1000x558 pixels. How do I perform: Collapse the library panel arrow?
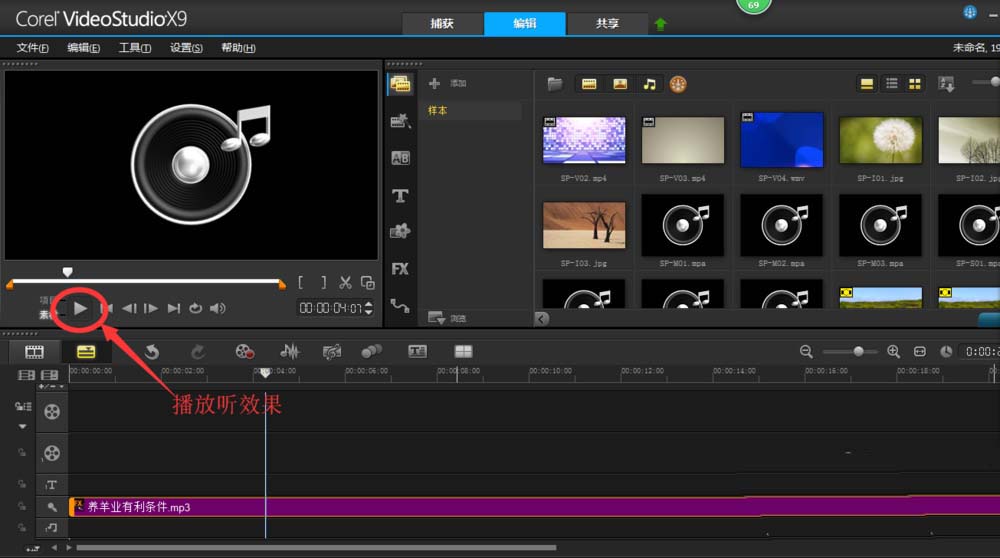point(541,319)
